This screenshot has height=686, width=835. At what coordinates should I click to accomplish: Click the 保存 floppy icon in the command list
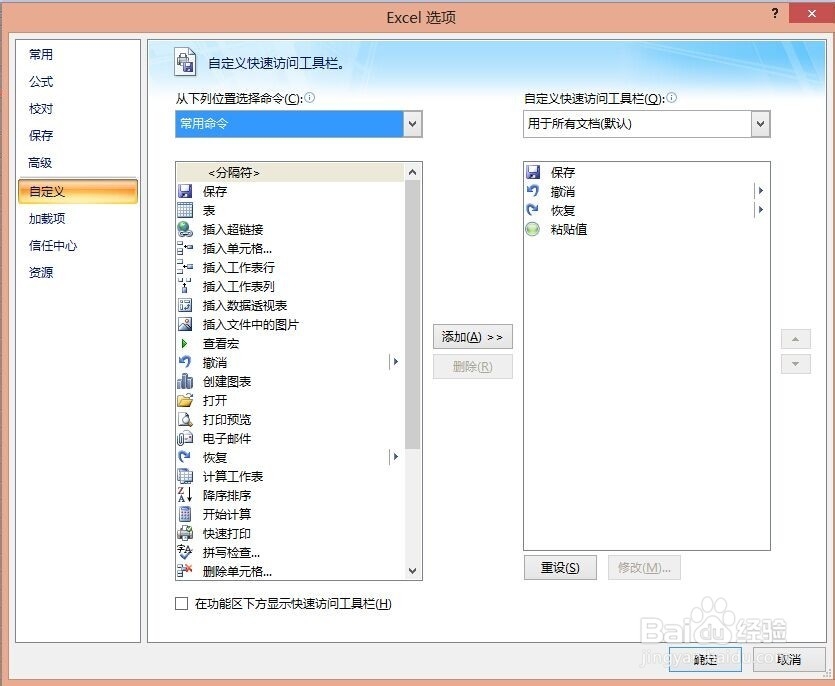tap(185, 191)
